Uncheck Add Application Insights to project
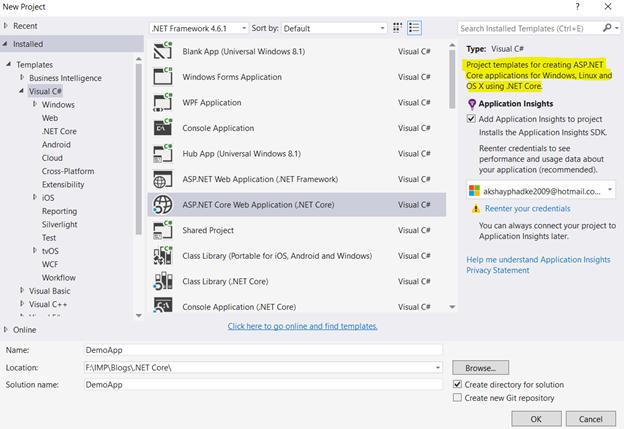The height and width of the screenshot is (429, 624). click(x=471, y=119)
